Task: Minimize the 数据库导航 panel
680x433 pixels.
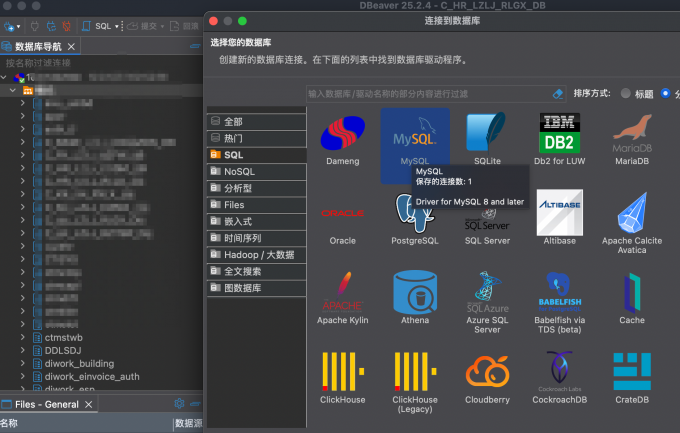Action: (195, 46)
